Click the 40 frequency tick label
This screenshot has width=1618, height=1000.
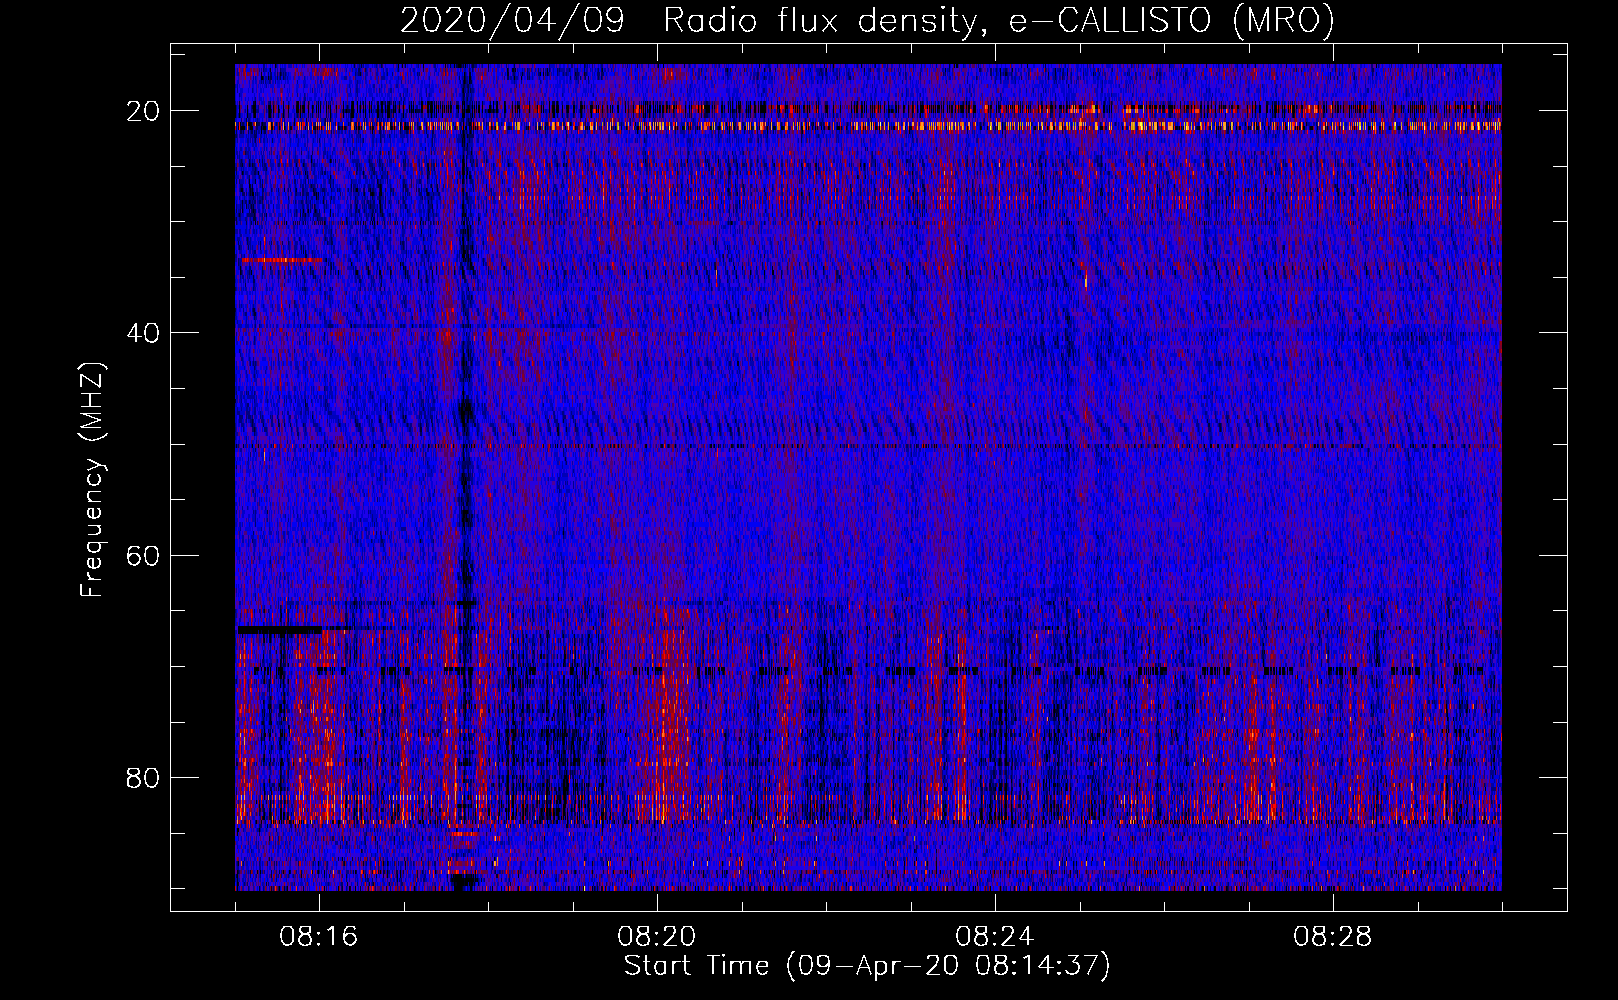(x=144, y=332)
